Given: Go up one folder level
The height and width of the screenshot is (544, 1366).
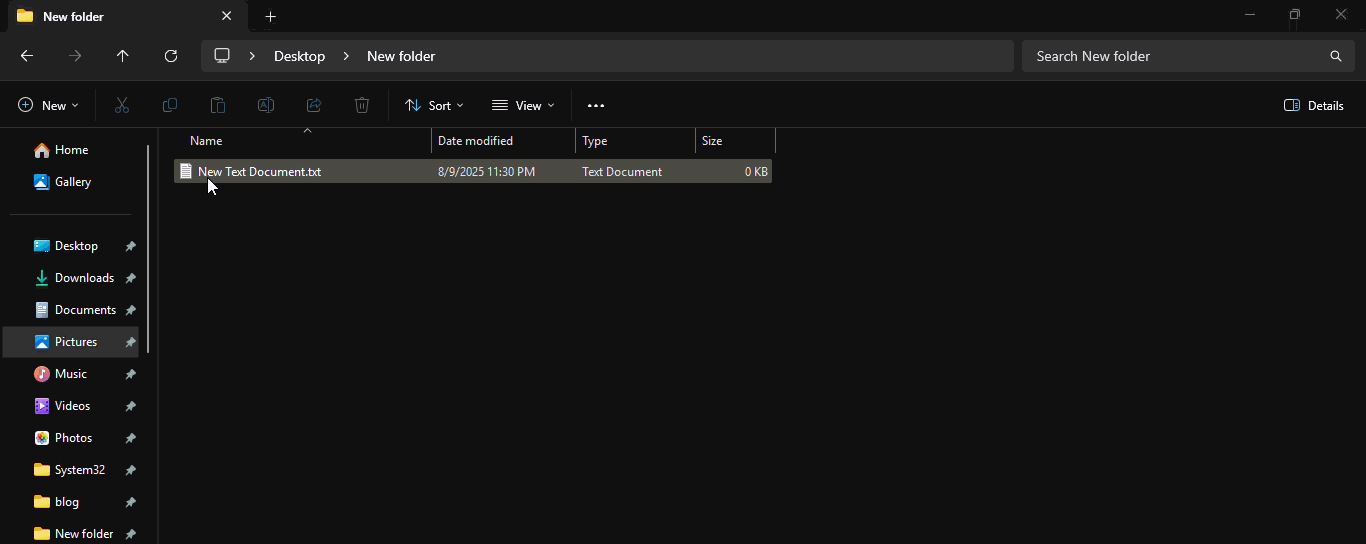Looking at the screenshot, I should pyautogui.click(x=123, y=56).
